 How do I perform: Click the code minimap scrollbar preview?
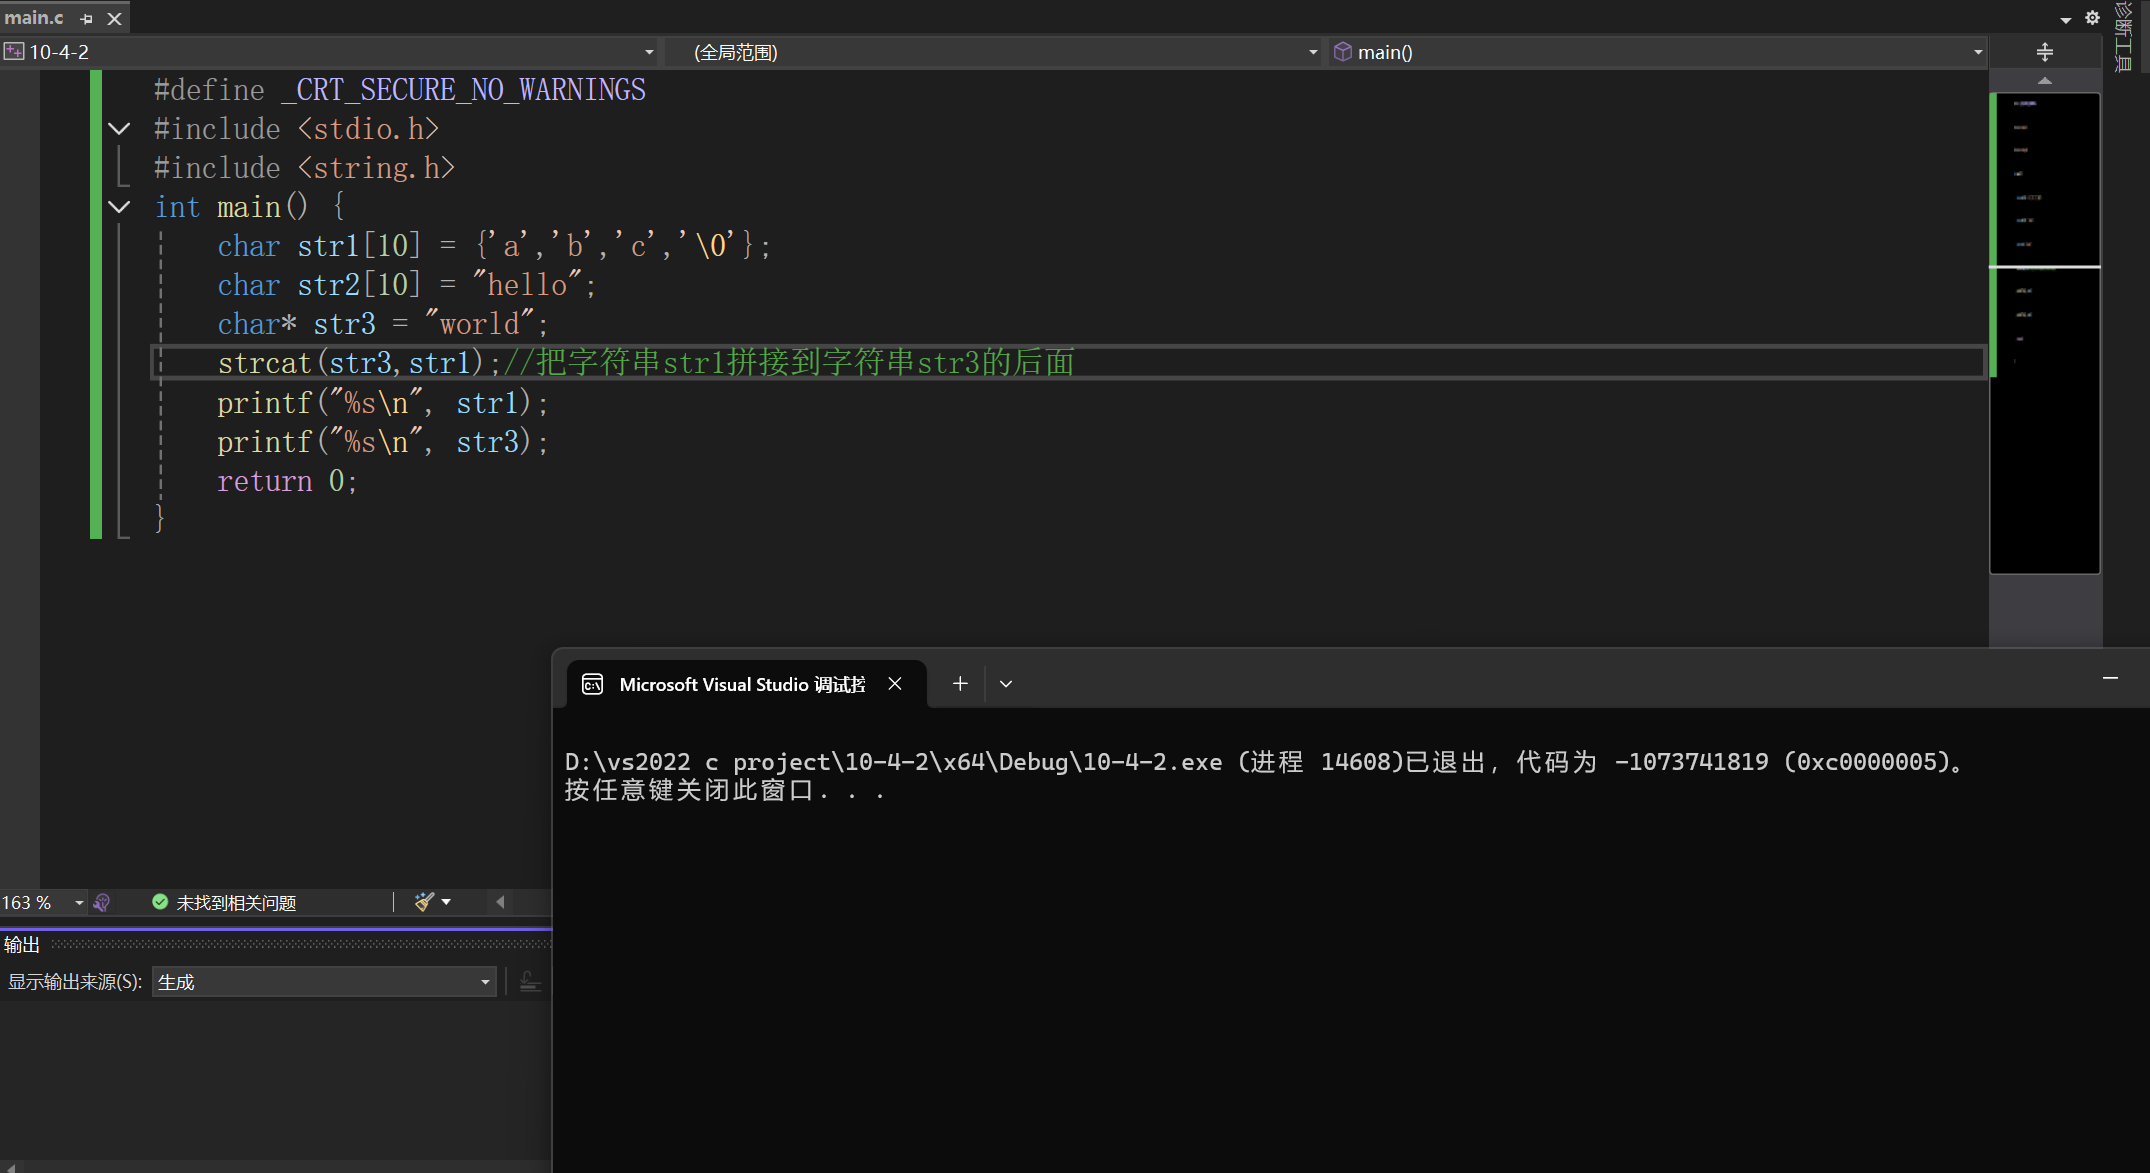click(x=2044, y=330)
